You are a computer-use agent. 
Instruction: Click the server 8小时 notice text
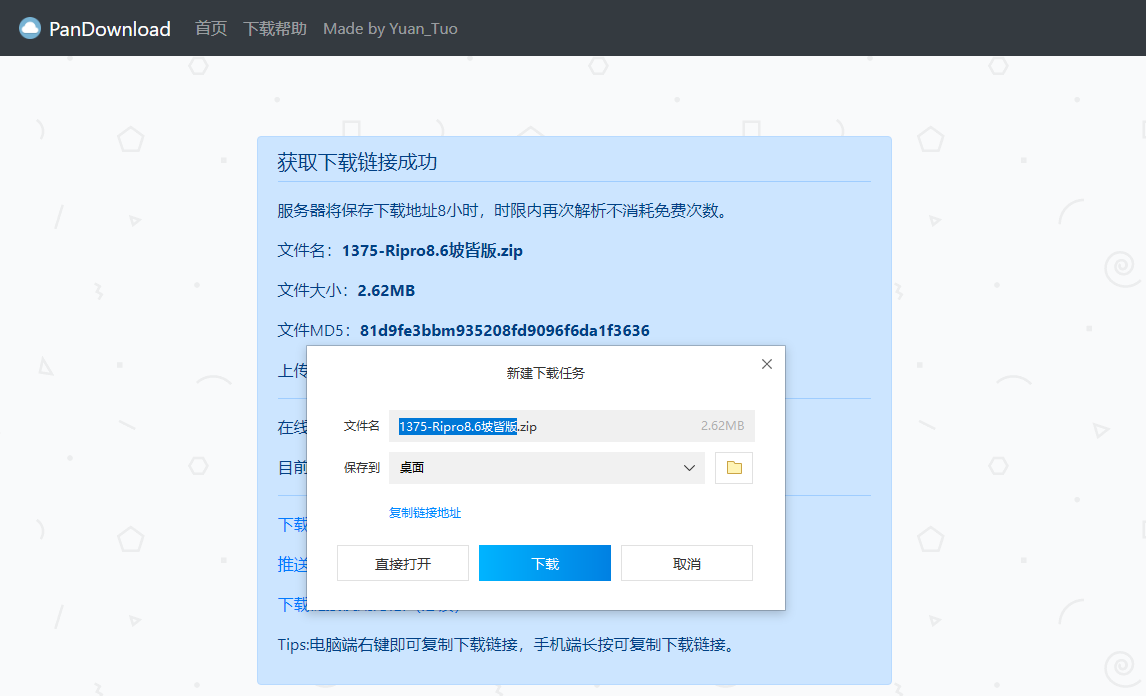pyautogui.click(x=504, y=211)
